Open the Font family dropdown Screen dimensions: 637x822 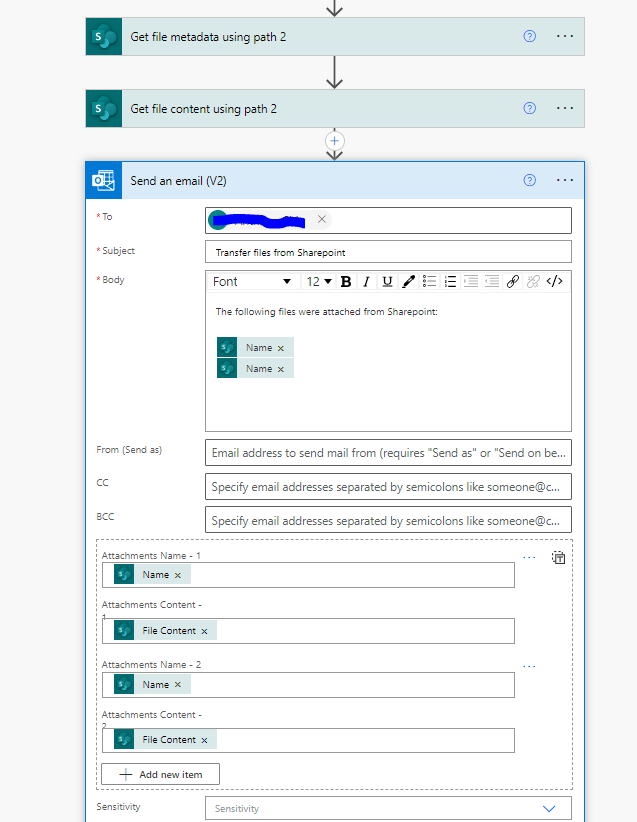pyautogui.click(x=252, y=282)
